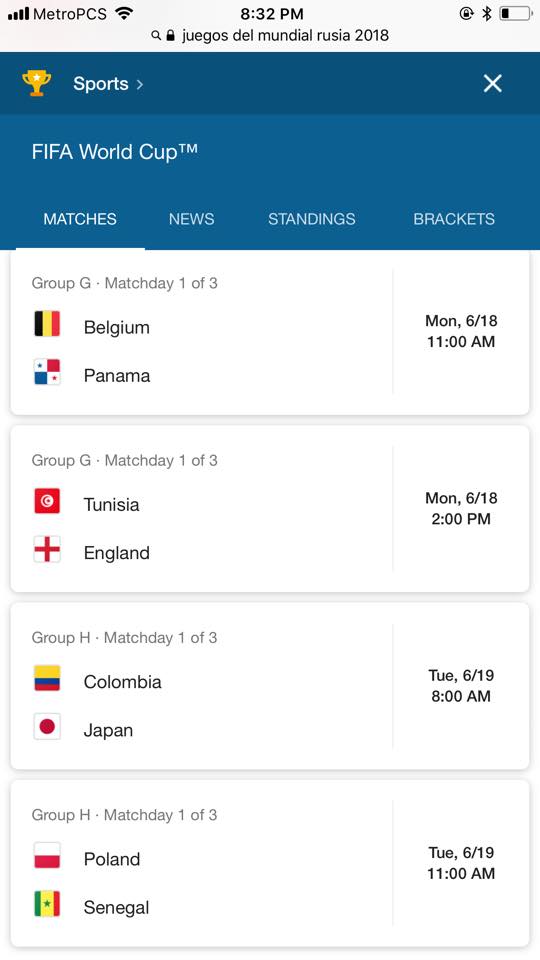The width and height of the screenshot is (540, 960).
Task: Tap the Senegal flag icon
Action: point(47,904)
